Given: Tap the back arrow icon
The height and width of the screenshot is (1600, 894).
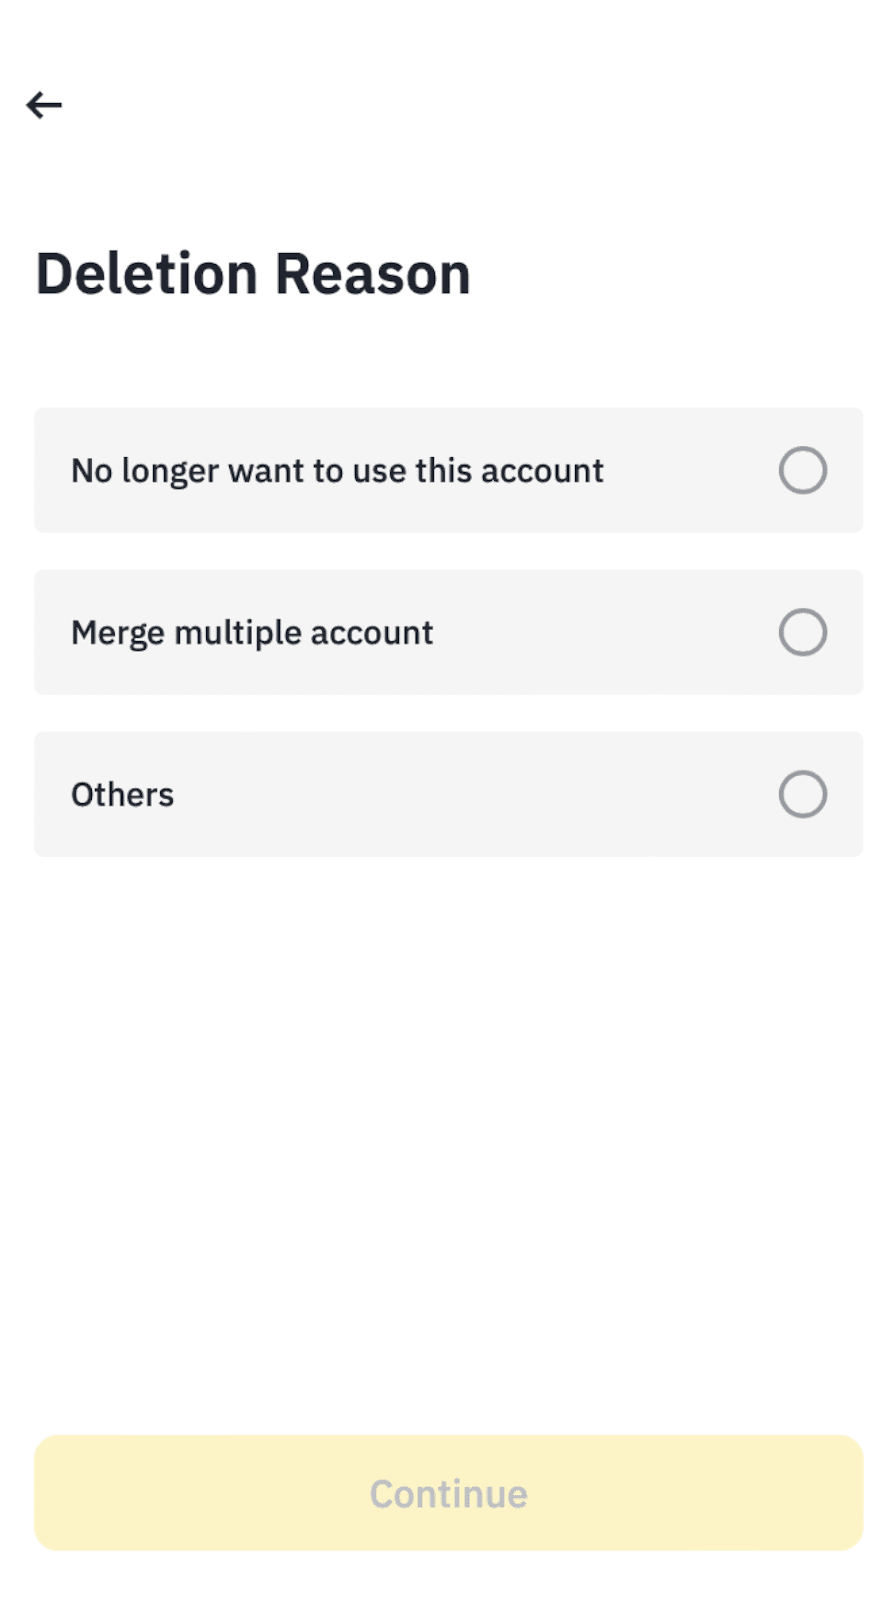Looking at the screenshot, I should pos(44,105).
